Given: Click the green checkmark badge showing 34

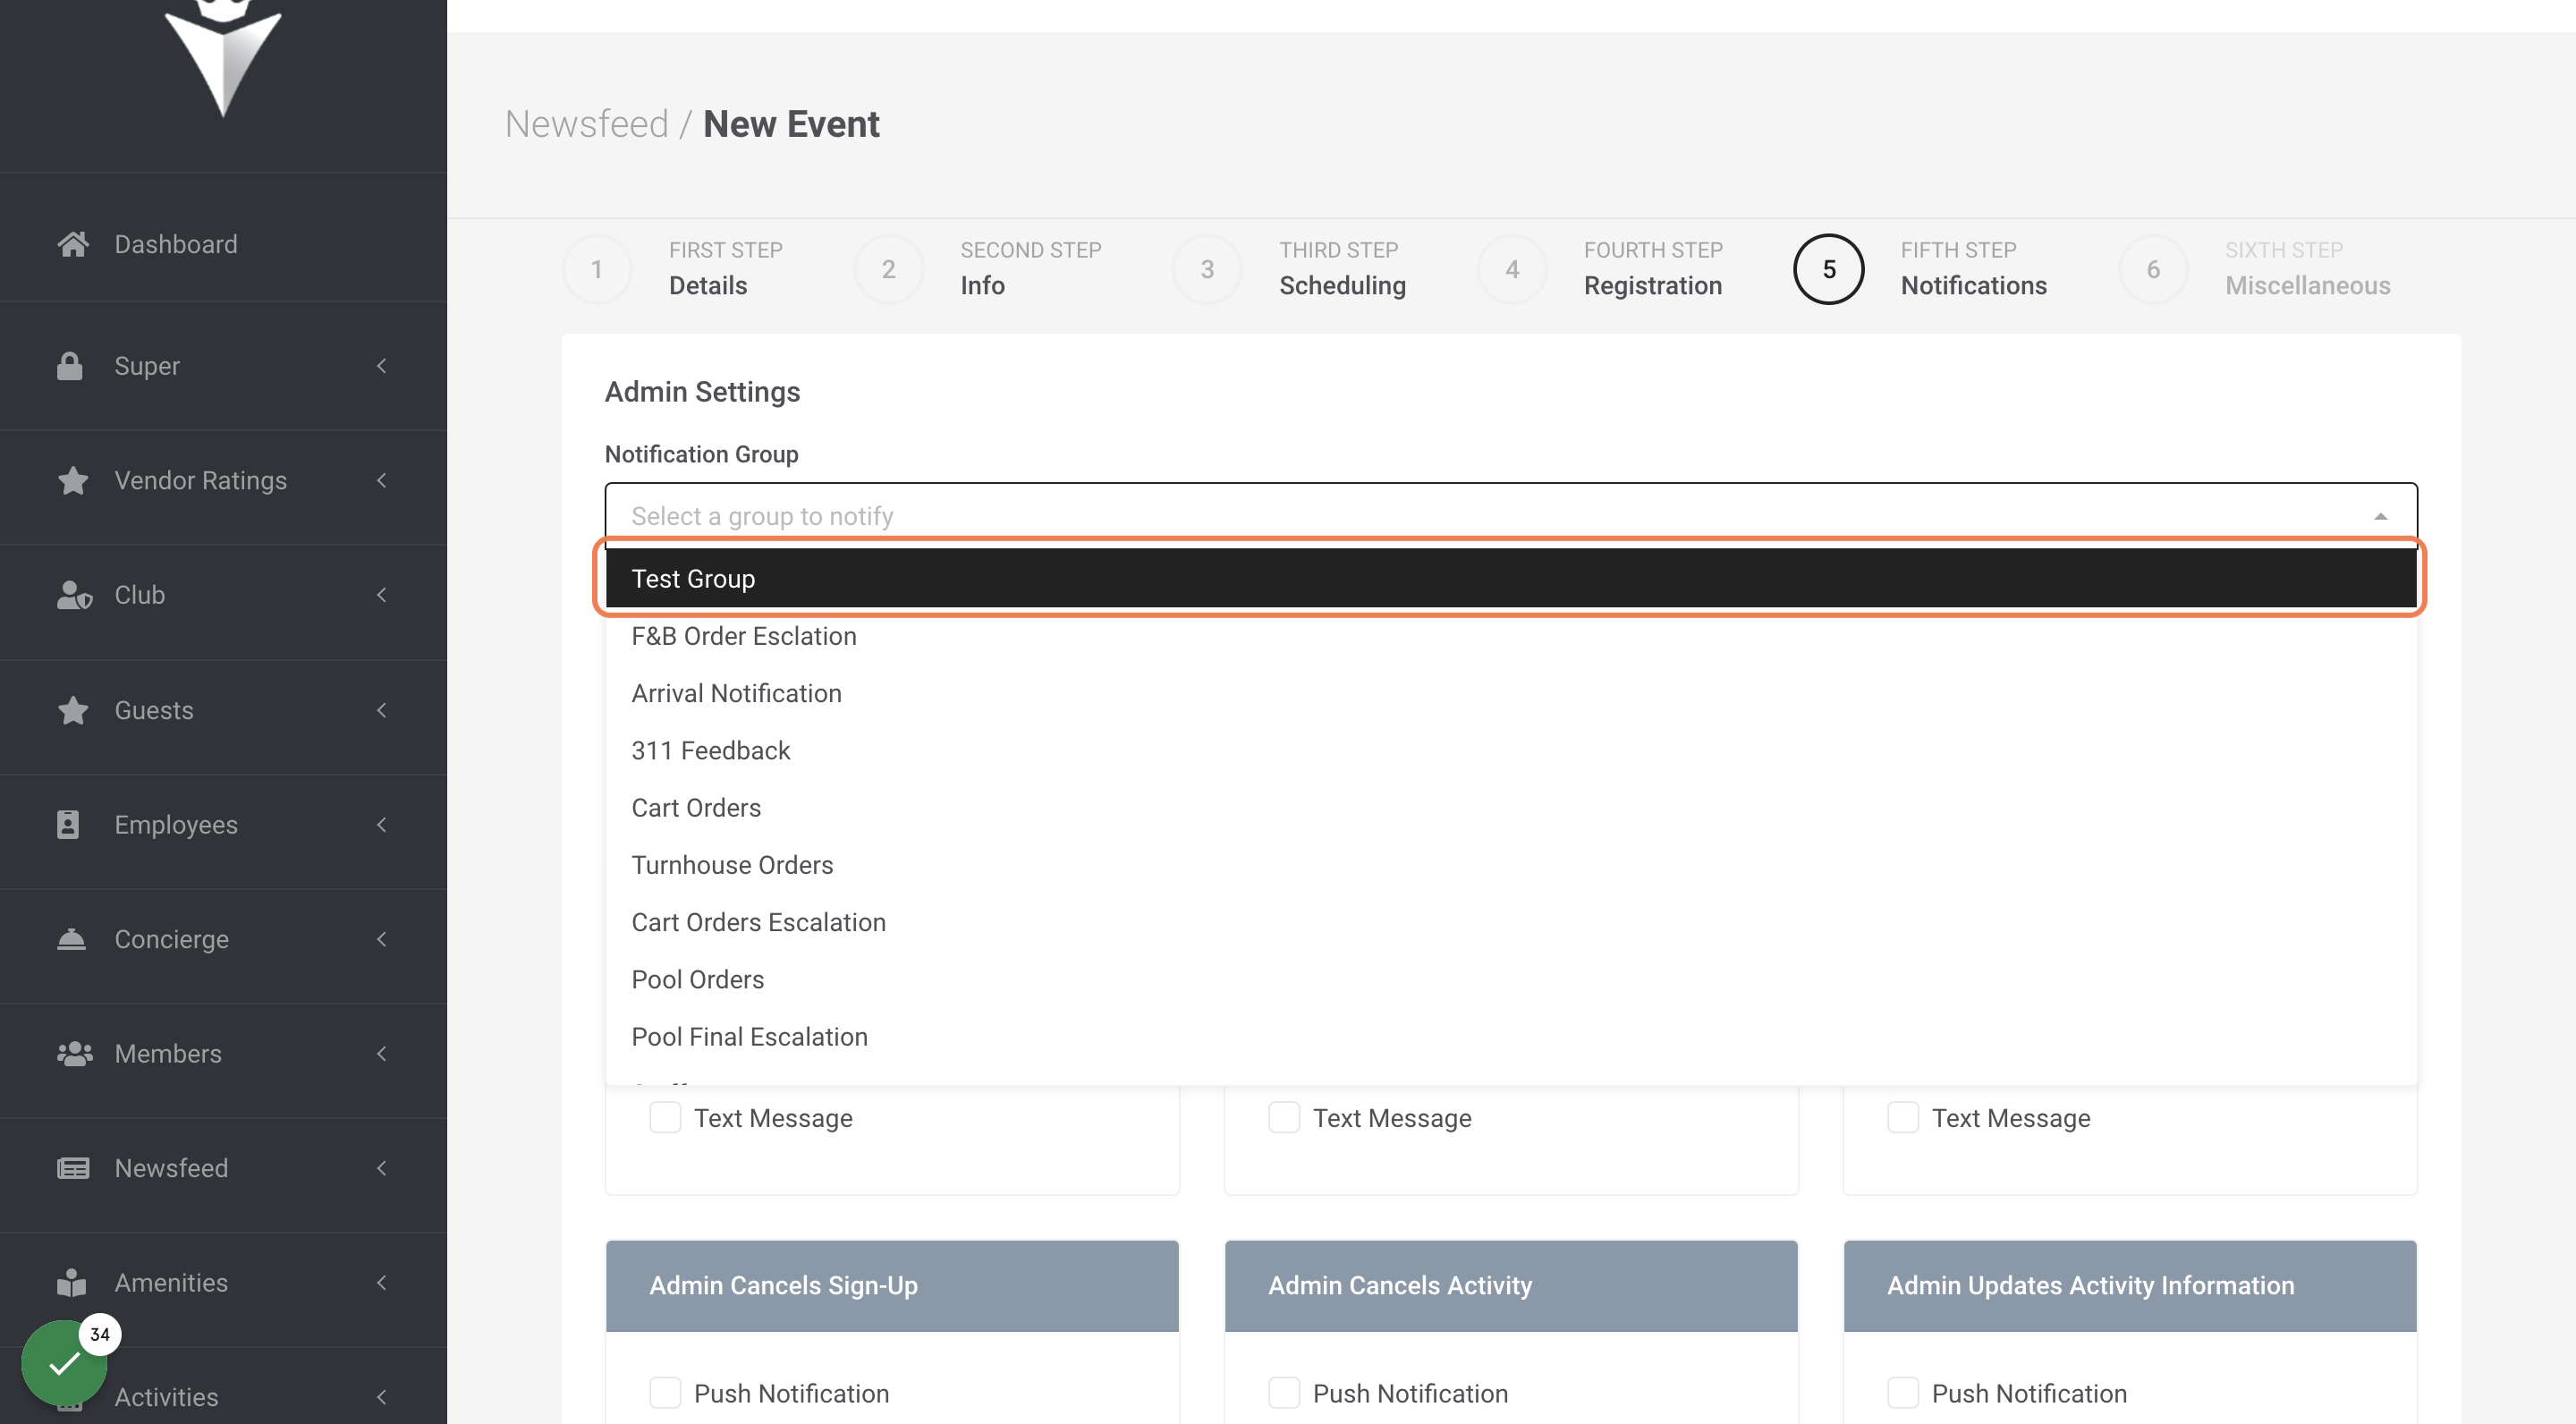Looking at the screenshot, I should coord(64,1362).
